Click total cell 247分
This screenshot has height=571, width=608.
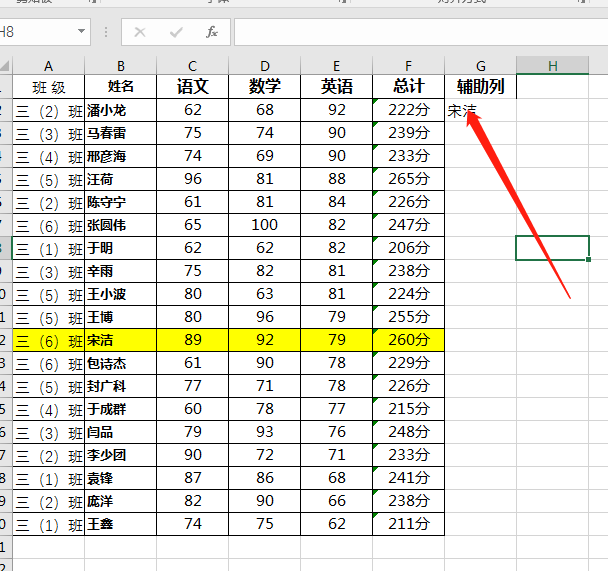coord(408,225)
